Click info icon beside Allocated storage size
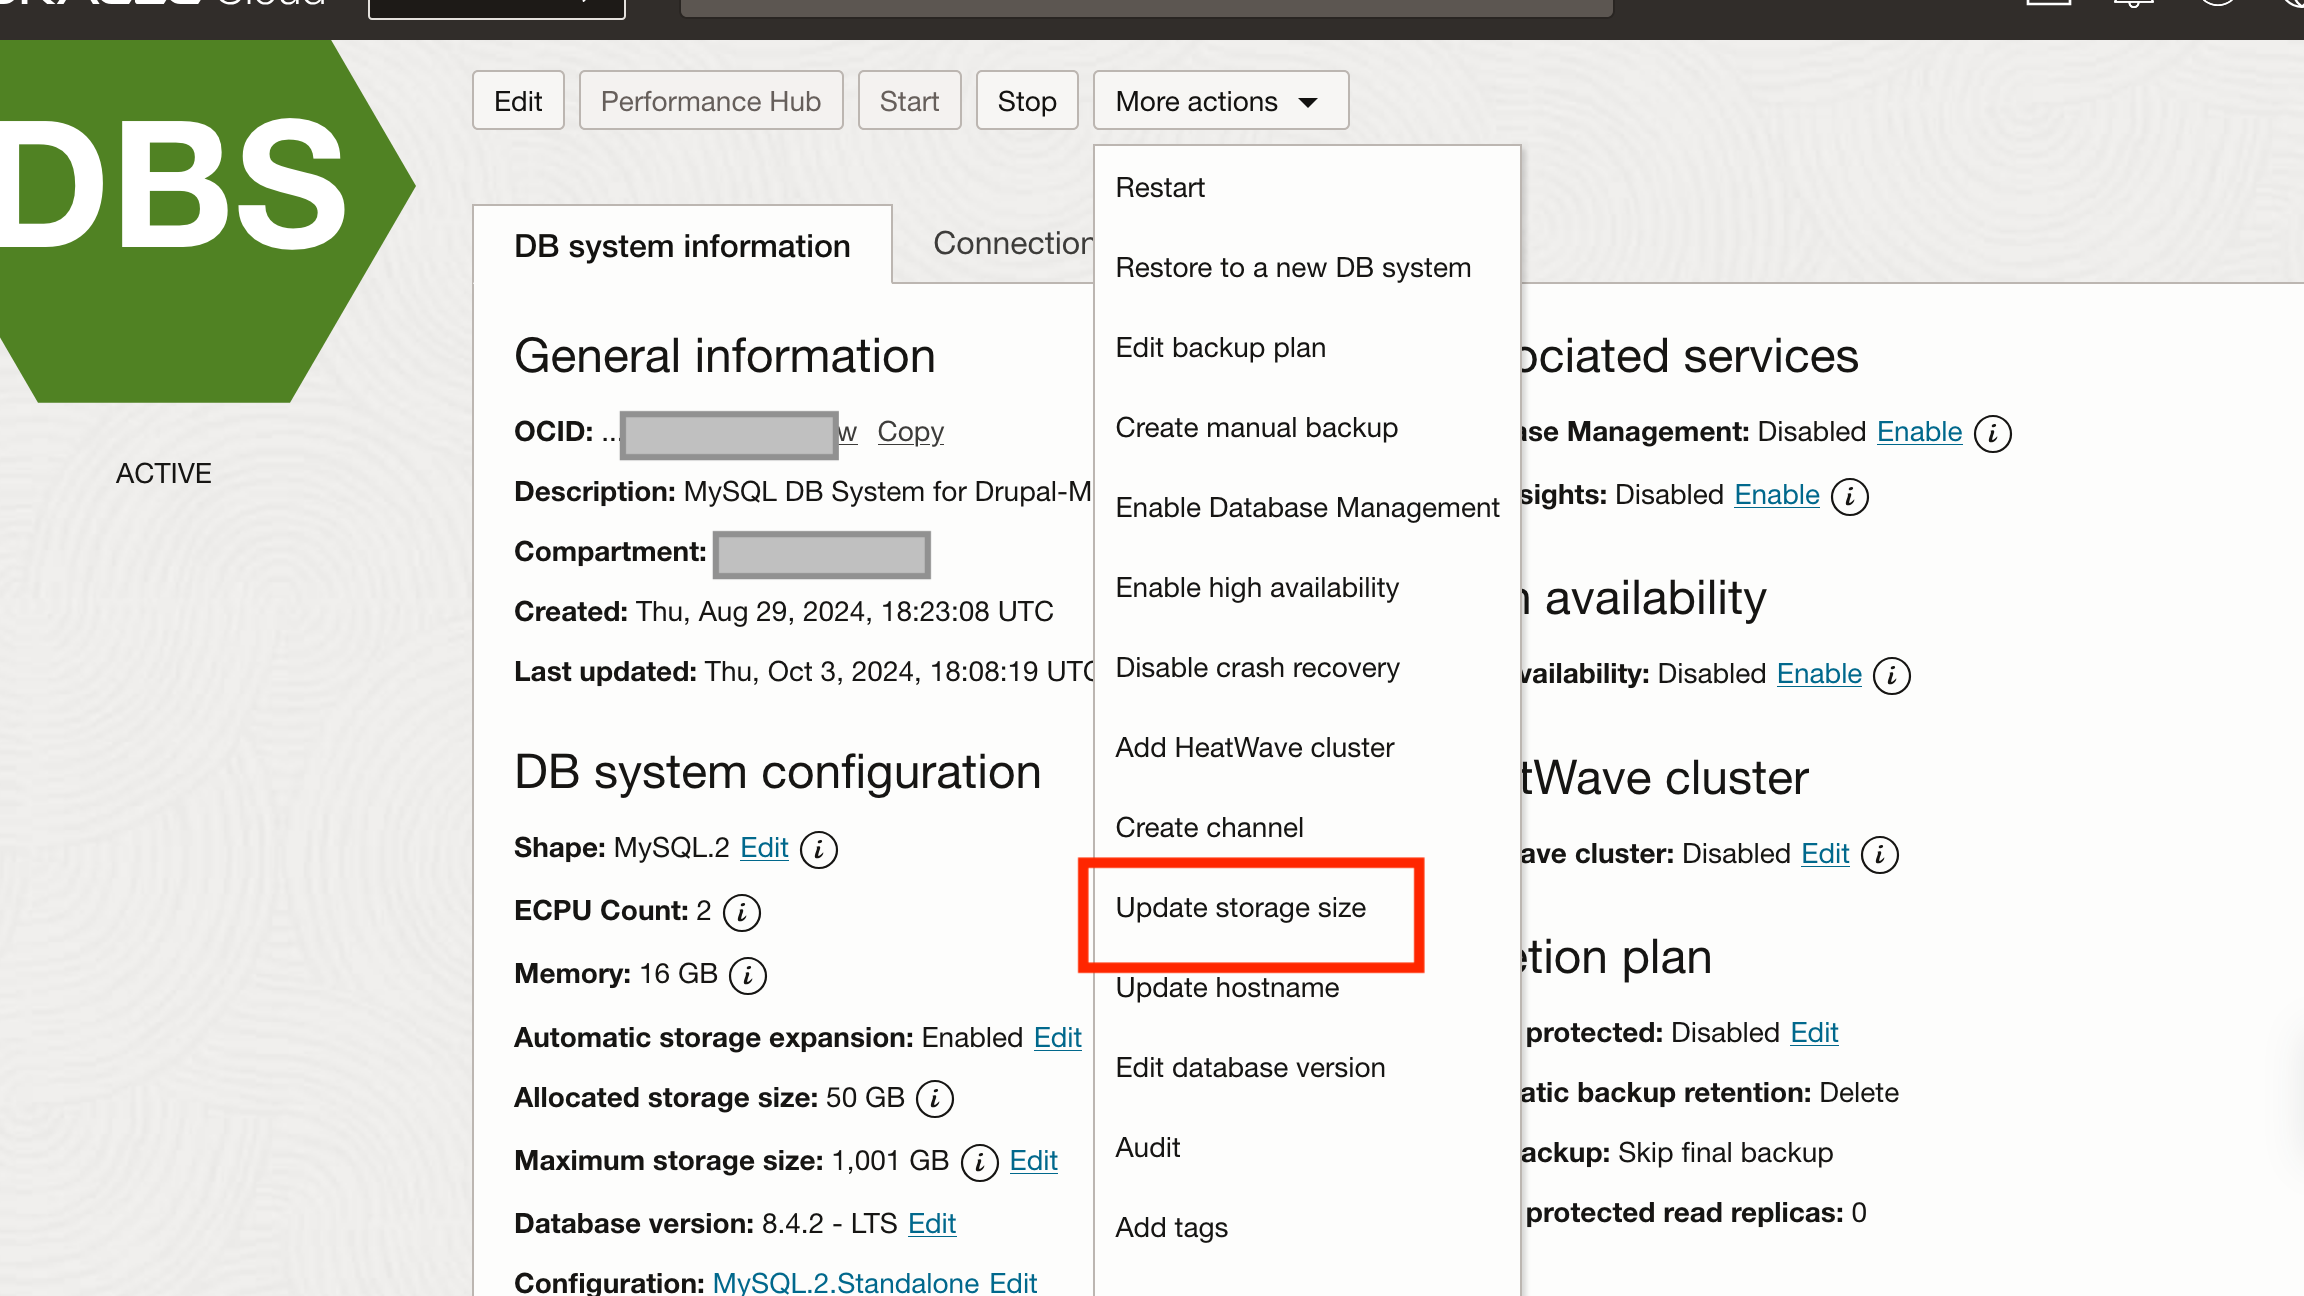This screenshot has width=2304, height=1296. point(935,1099)
